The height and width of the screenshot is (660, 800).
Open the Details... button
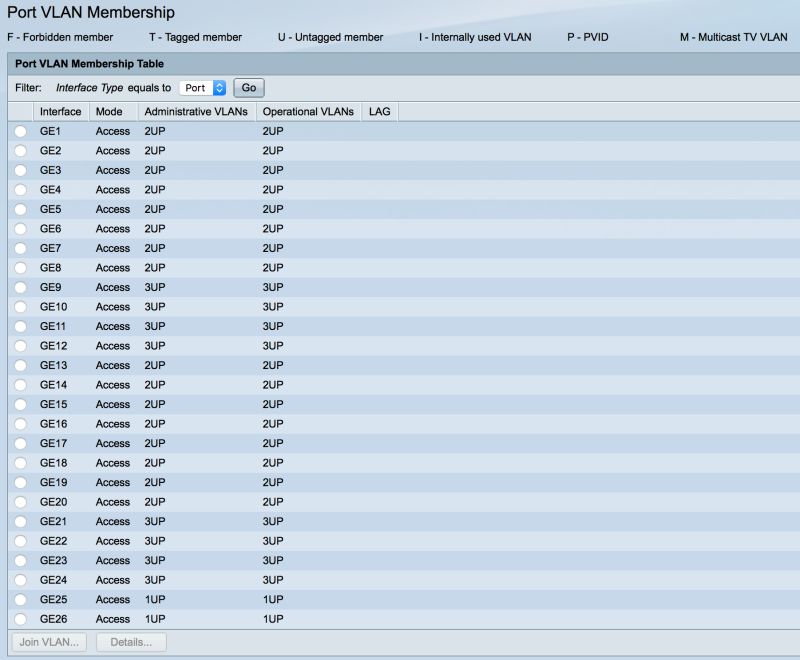coord(131,642)
